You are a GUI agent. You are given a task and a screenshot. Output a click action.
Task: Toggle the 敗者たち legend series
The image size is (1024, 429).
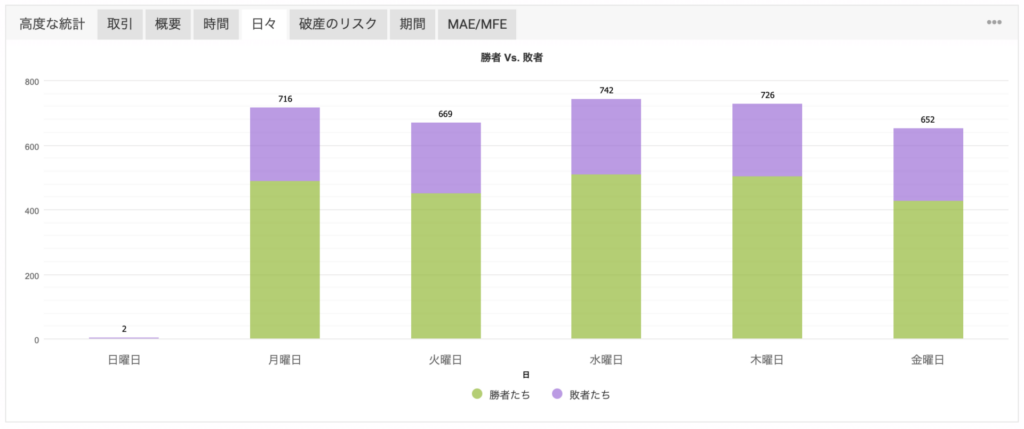pos(581,394)
